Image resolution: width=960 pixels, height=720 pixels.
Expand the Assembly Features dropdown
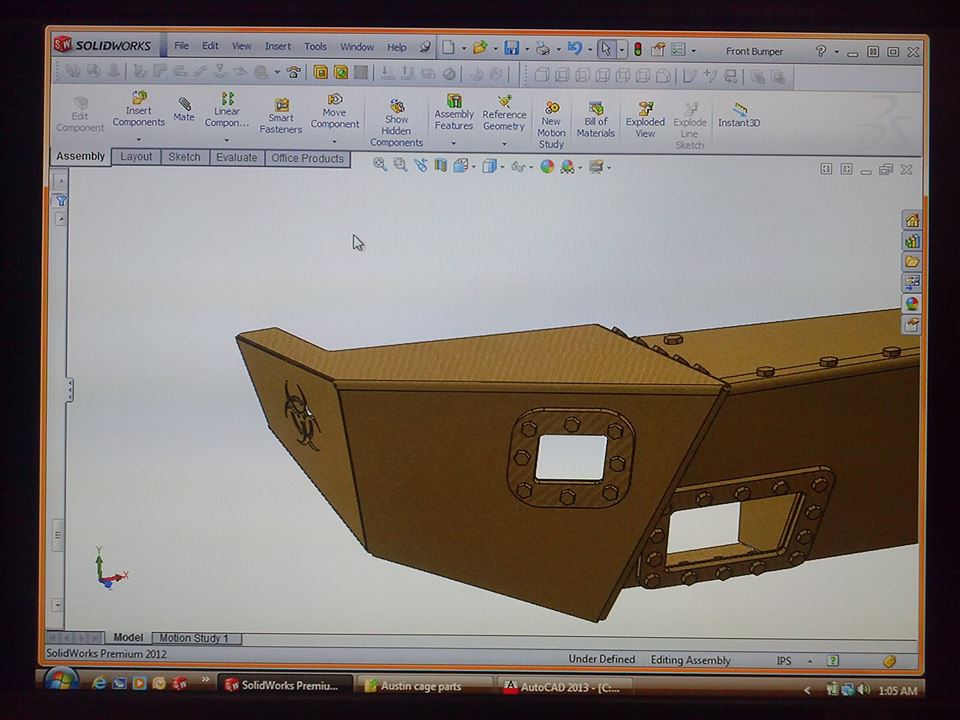[x=454, y=144]
